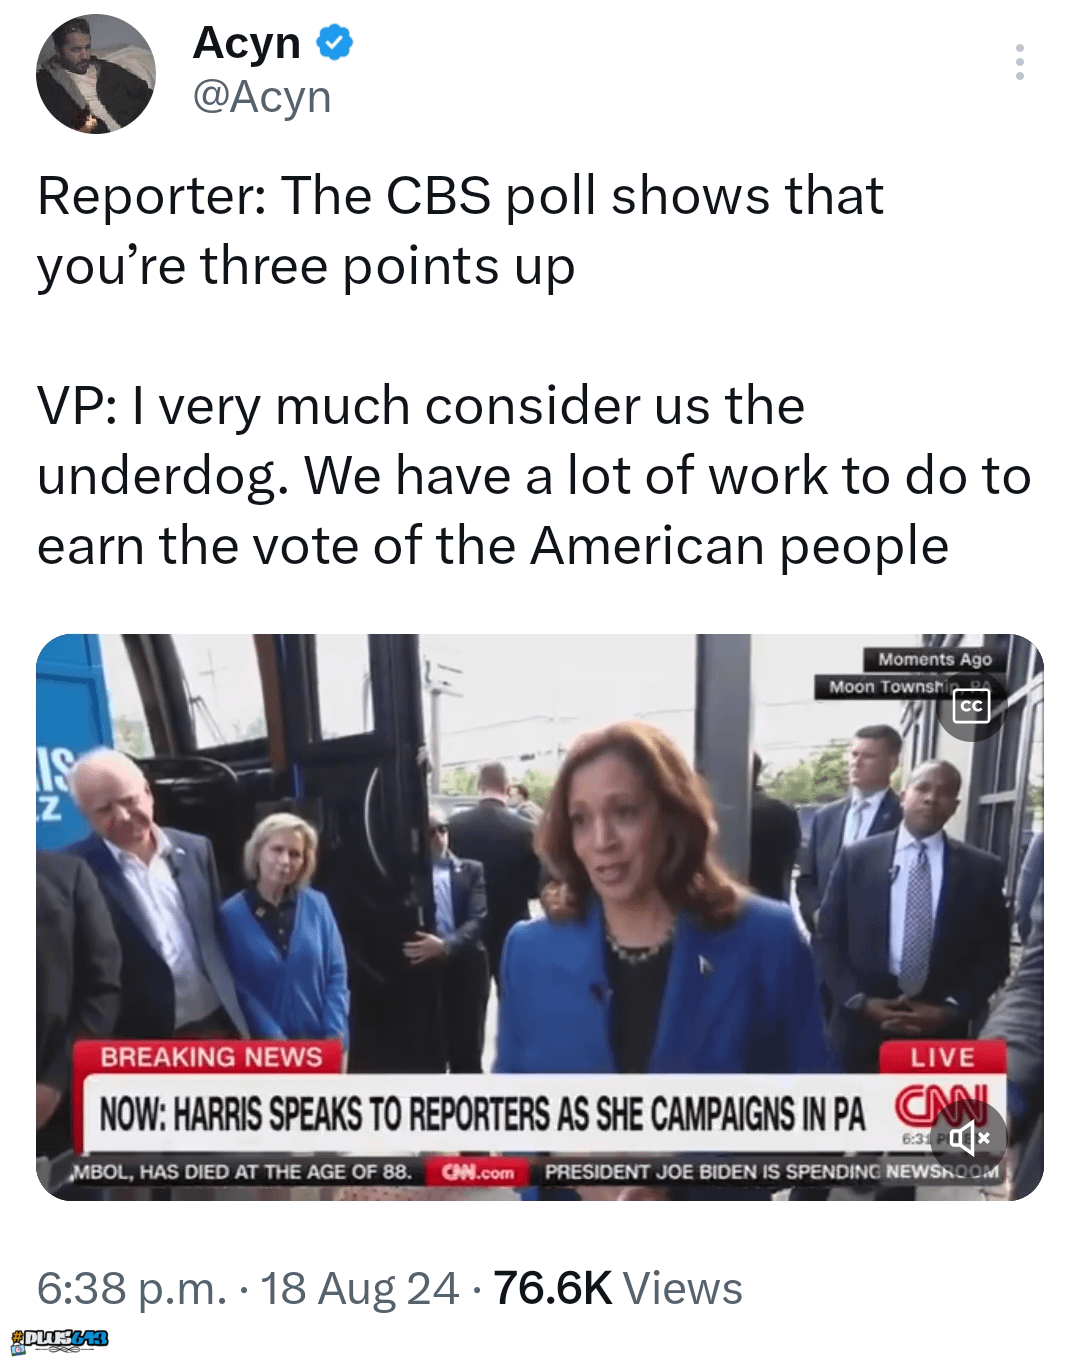The width and height of the screenshot is (1080, 1361).
Task: Click the Moon Township location label
Action: pyautogui.click(x=890, y=686)
